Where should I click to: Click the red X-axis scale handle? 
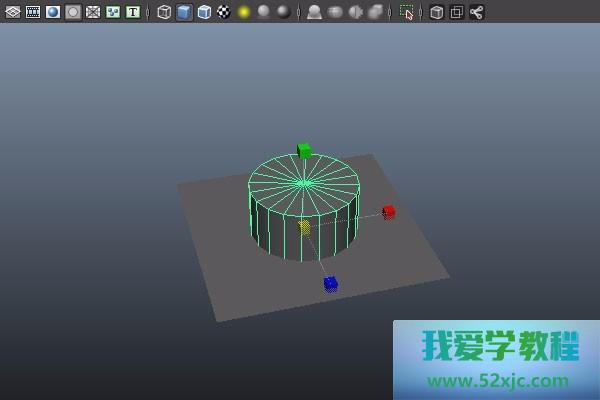click(x=389, y=212)
